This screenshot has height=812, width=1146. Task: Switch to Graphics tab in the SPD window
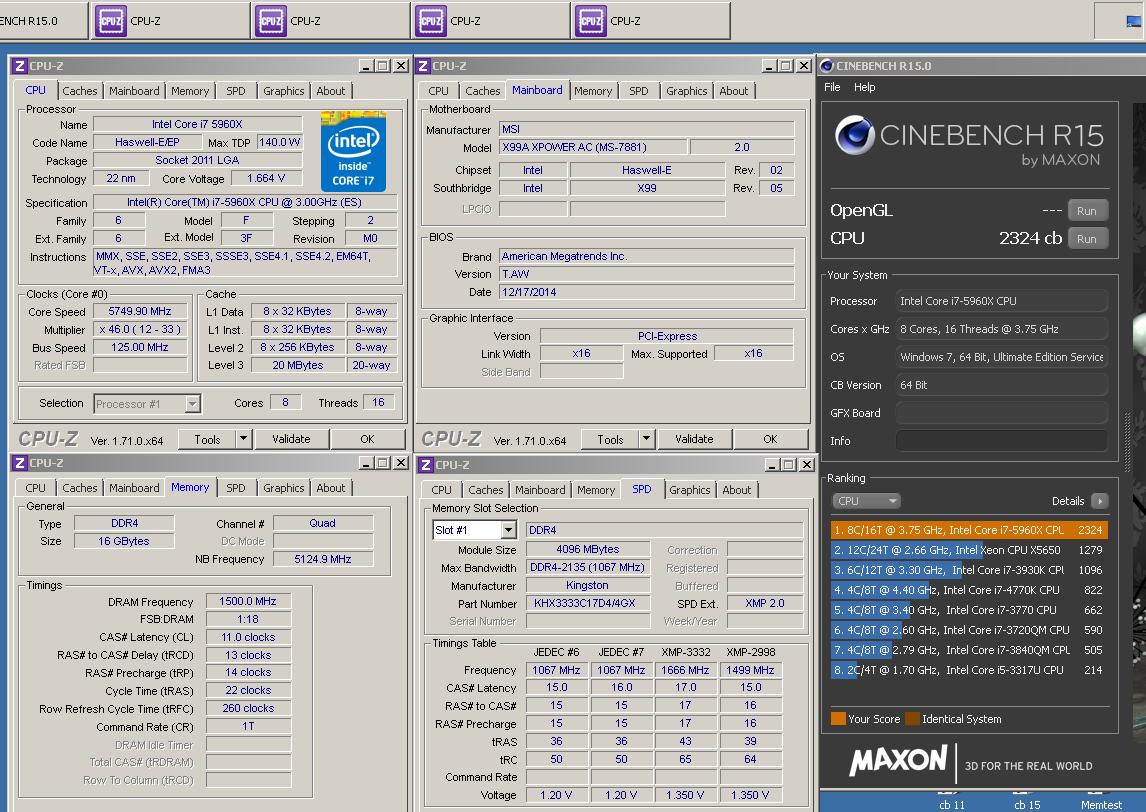(x=689, y=490)
